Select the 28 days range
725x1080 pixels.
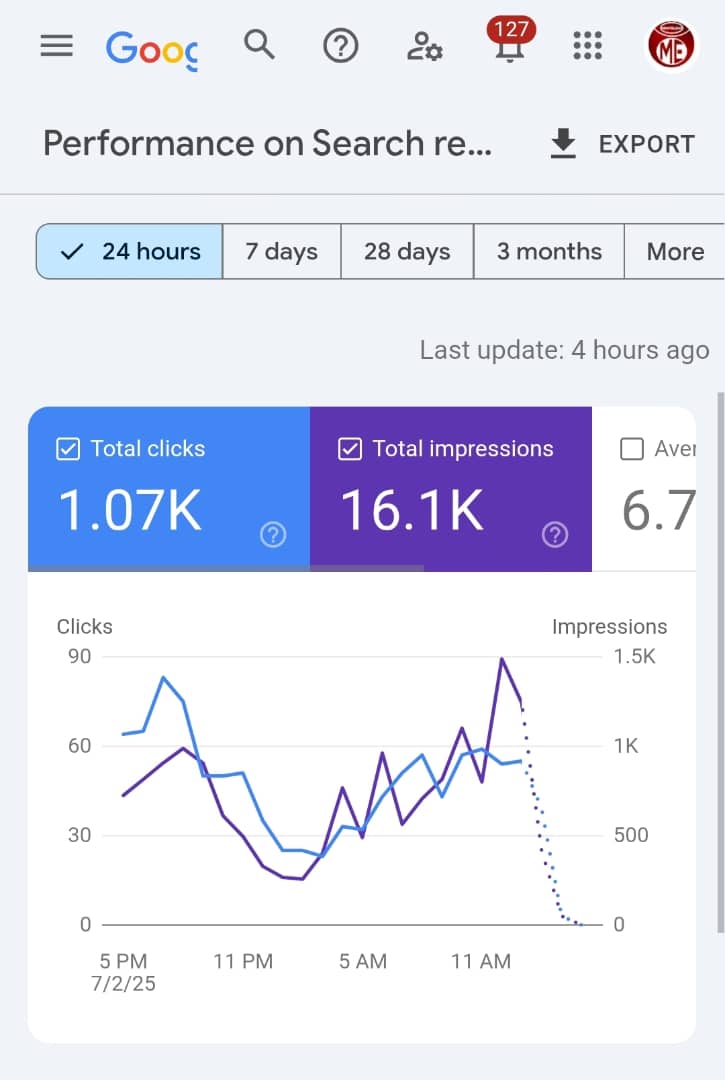(407, 251)
